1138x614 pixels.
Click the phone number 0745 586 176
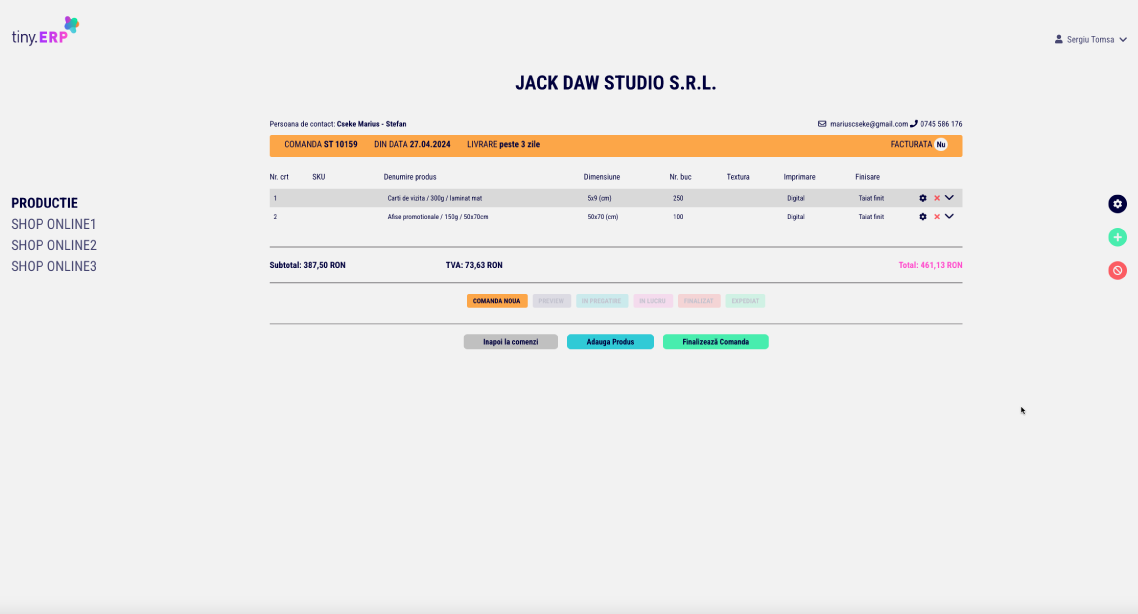coord(941,124)
